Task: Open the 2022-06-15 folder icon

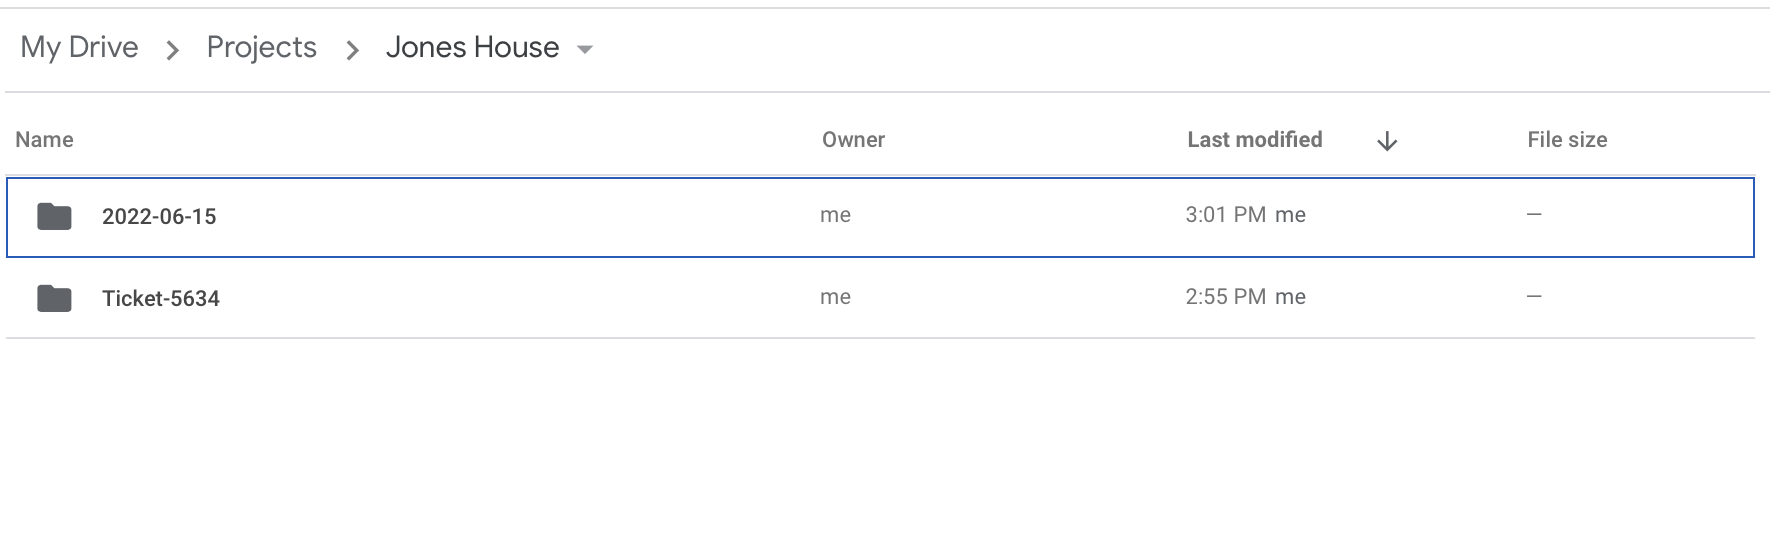Action: [54, 216]
